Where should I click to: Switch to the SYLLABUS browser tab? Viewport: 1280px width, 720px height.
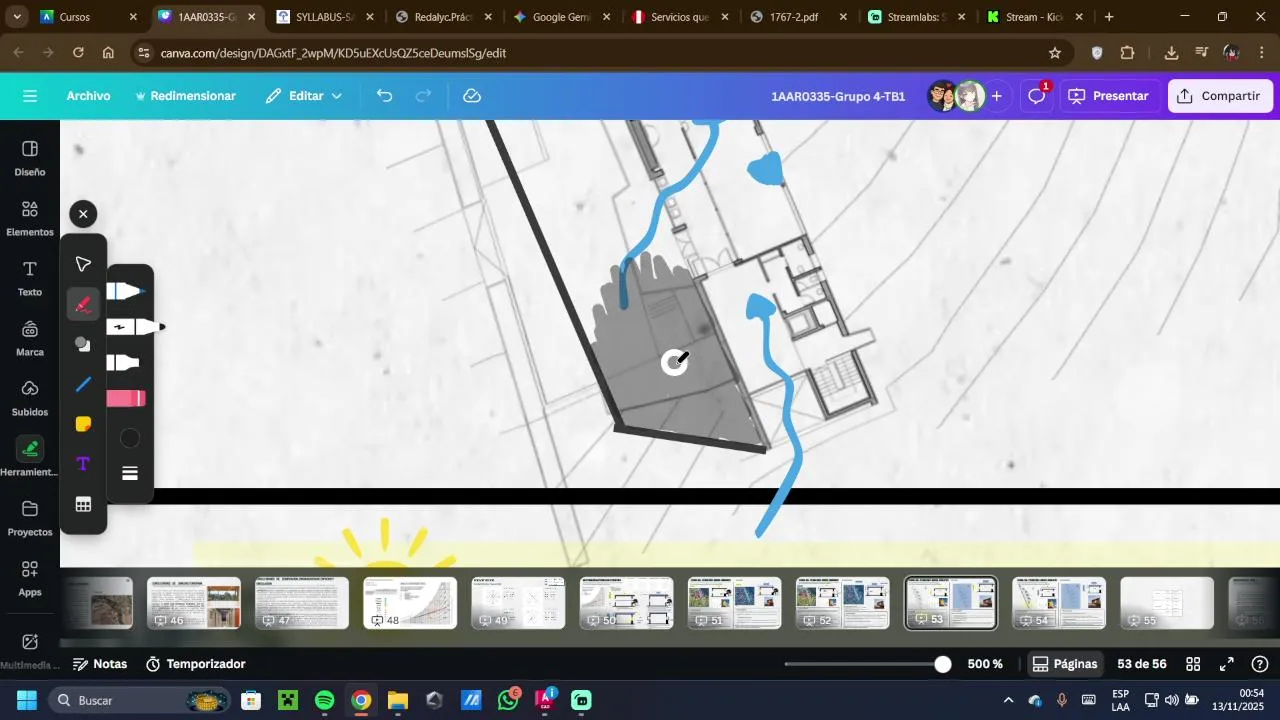tap(325, 17)
